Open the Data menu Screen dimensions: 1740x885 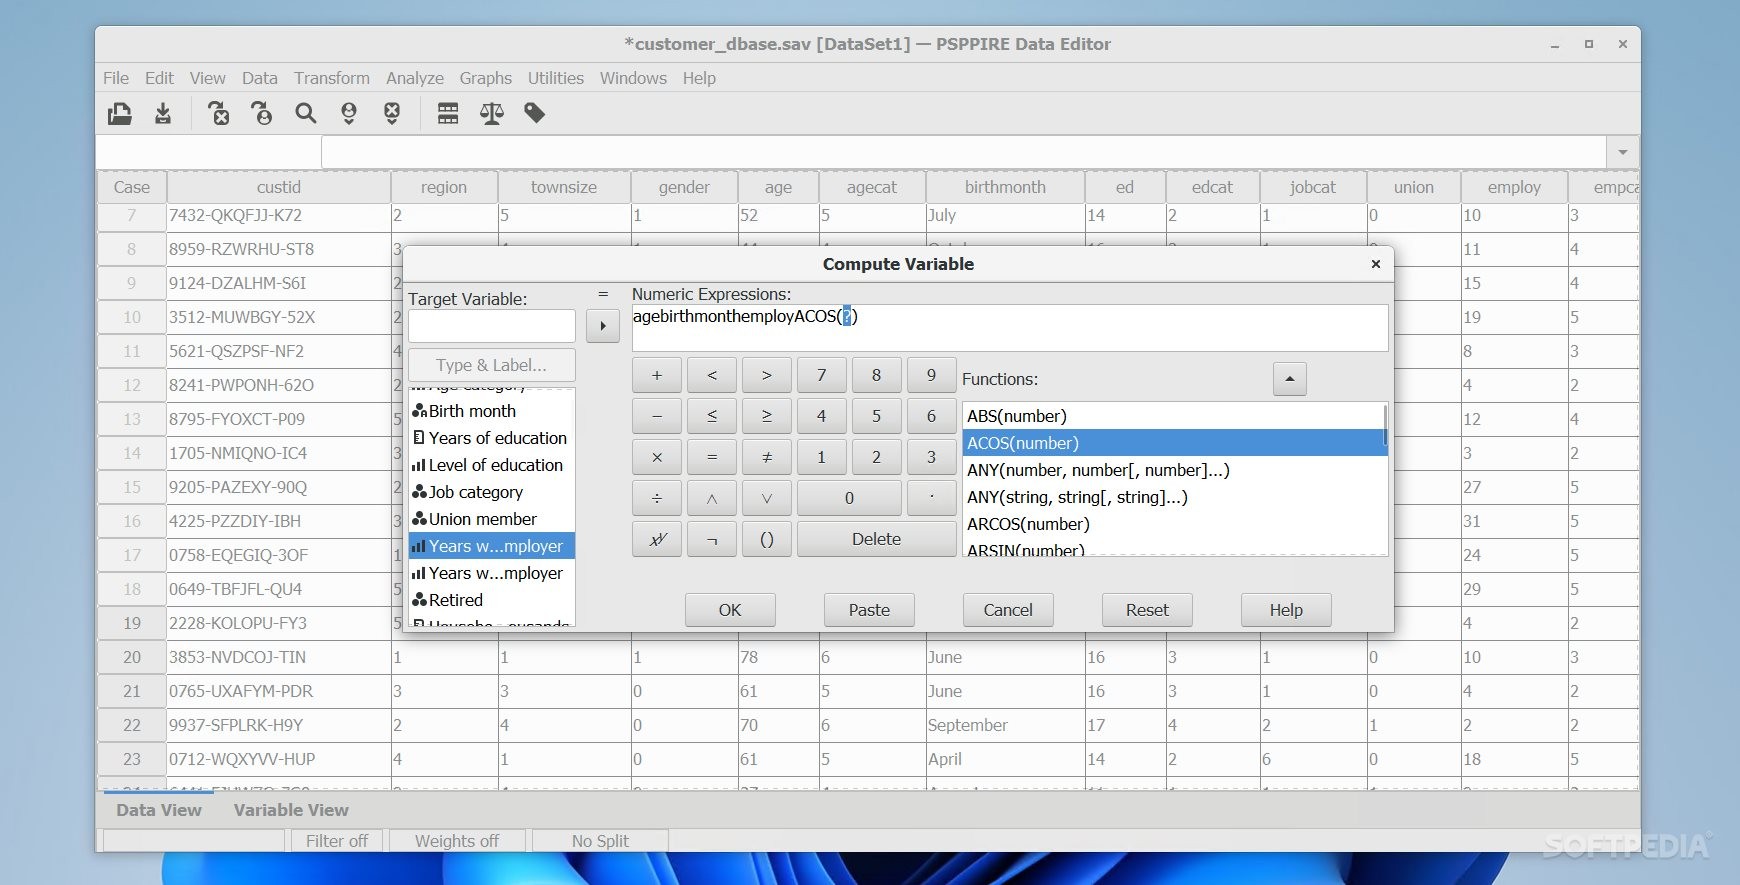(260, 78)
